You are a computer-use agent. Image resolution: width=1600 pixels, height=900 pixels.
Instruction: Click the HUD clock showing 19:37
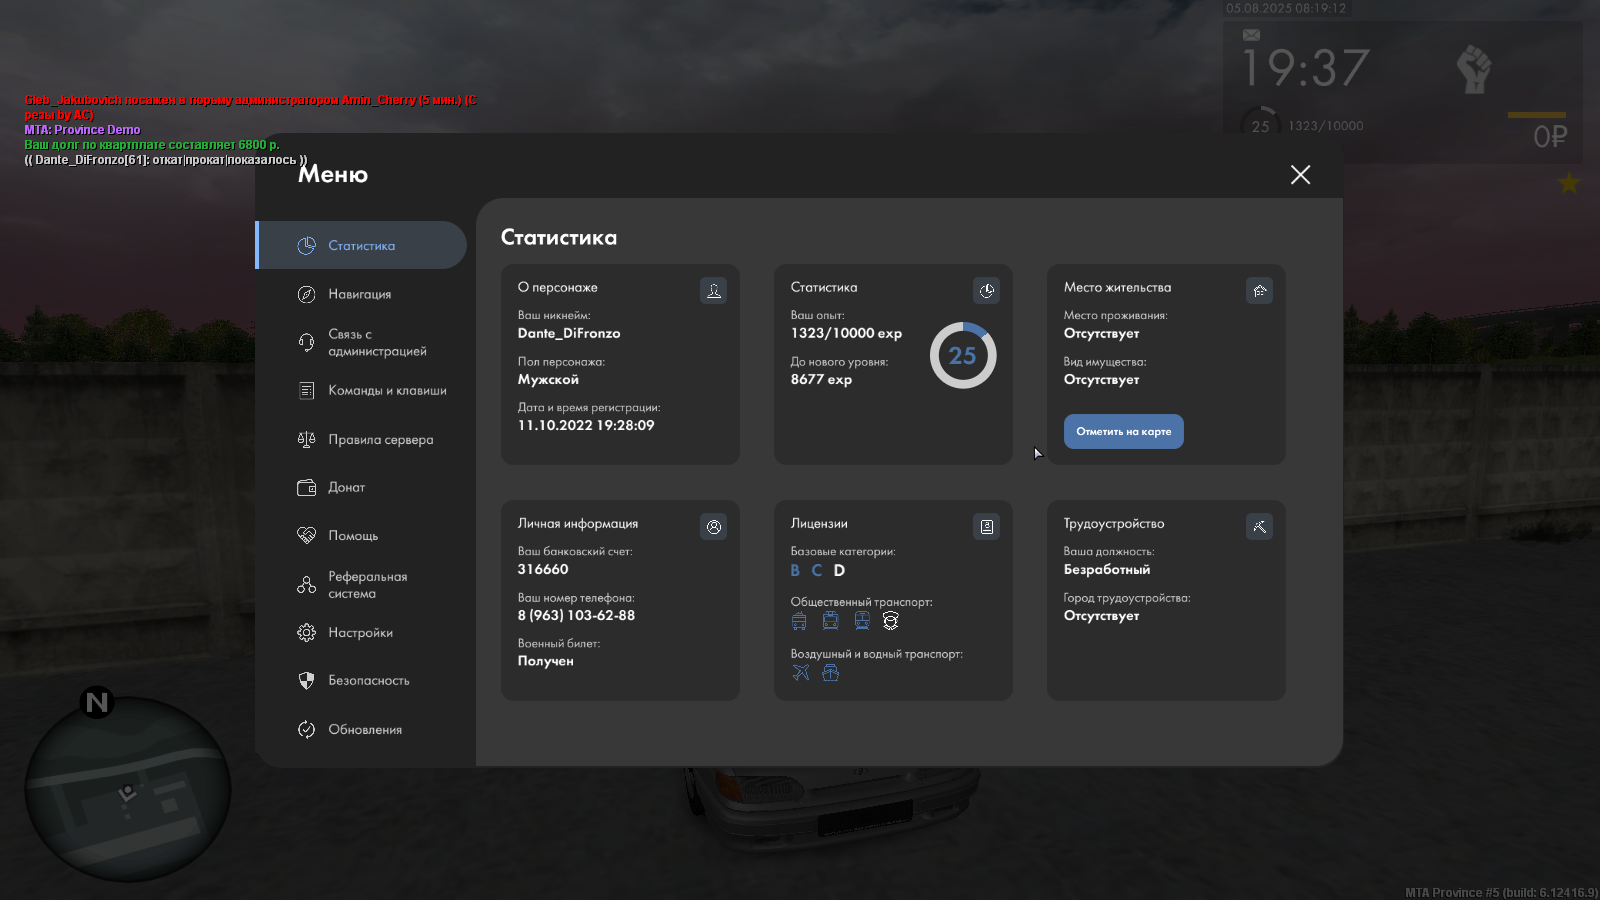tap(1305, 68)
